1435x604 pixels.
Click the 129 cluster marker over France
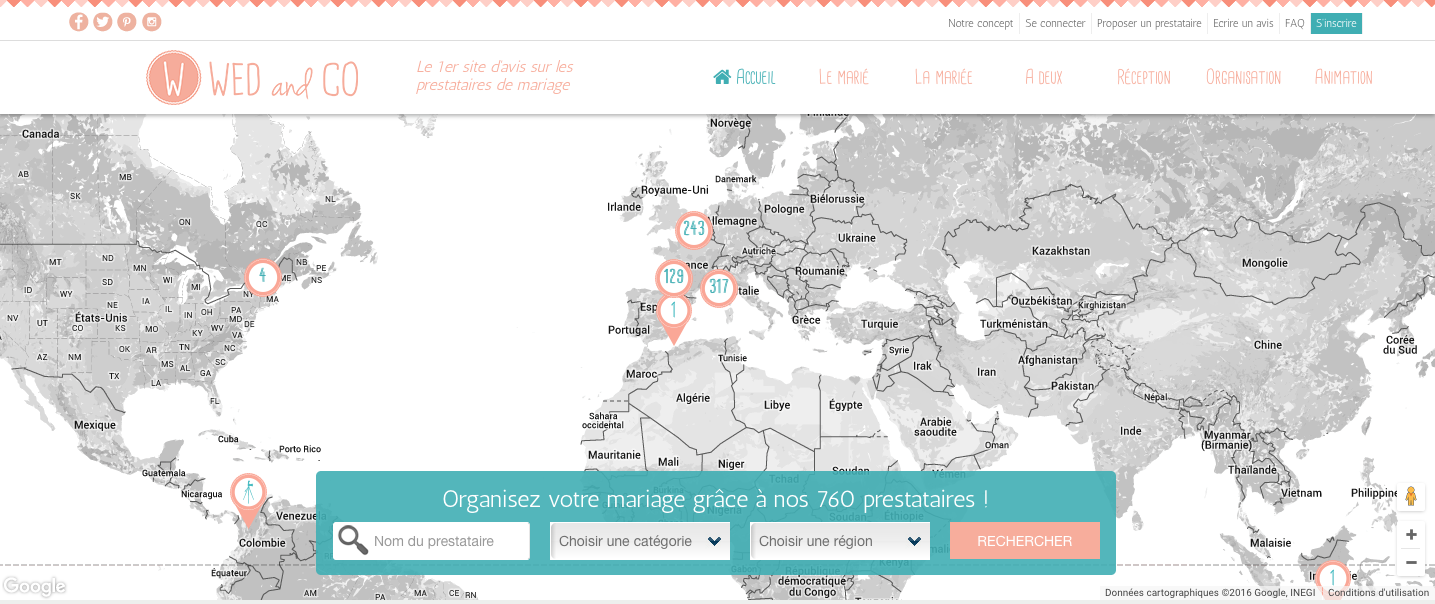673,277
